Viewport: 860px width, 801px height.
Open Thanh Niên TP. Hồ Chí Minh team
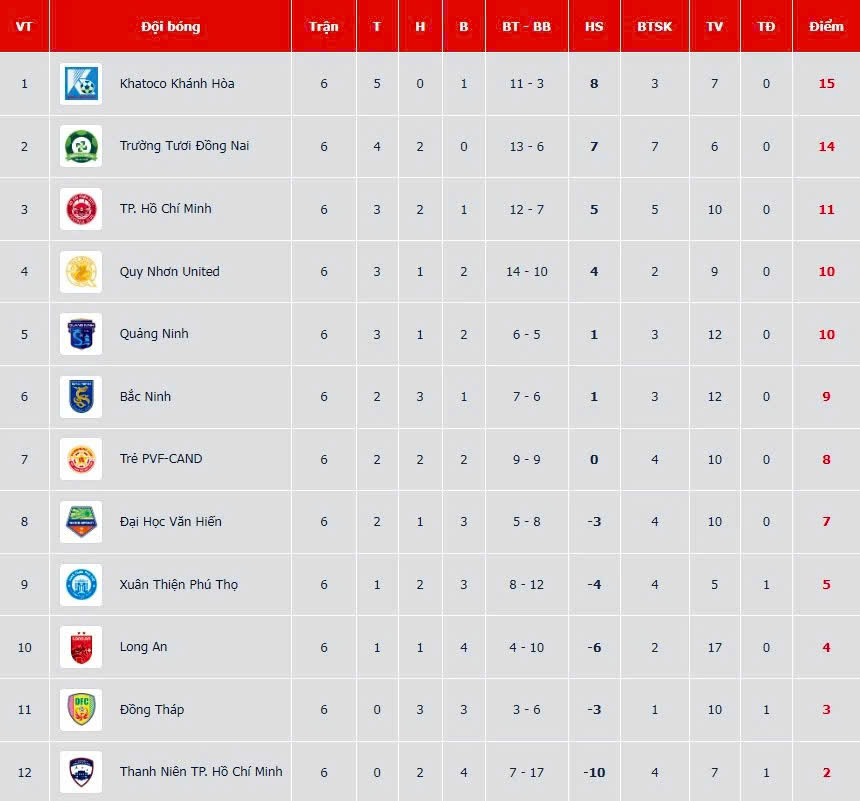pyautogui.click(x=200, y=772)
